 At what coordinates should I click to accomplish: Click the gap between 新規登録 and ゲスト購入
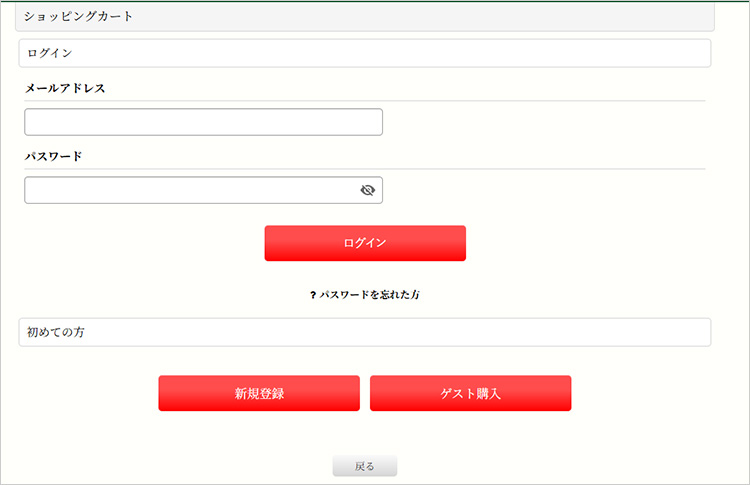(365, 393)
